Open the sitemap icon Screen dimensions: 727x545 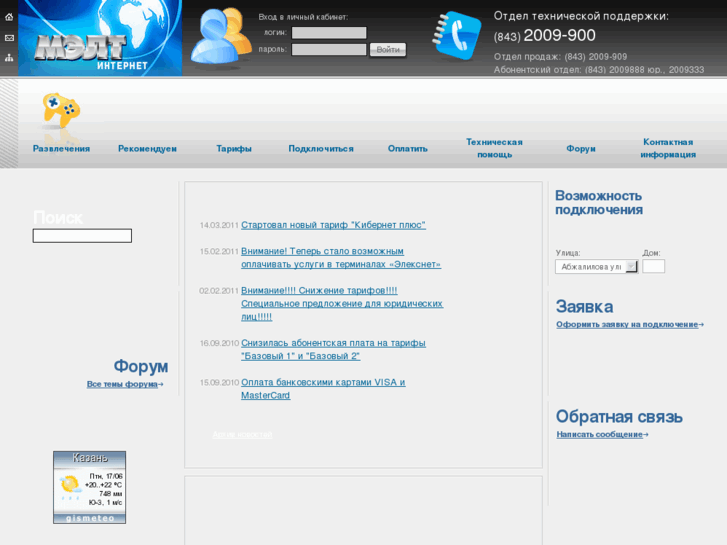[9, 58]
